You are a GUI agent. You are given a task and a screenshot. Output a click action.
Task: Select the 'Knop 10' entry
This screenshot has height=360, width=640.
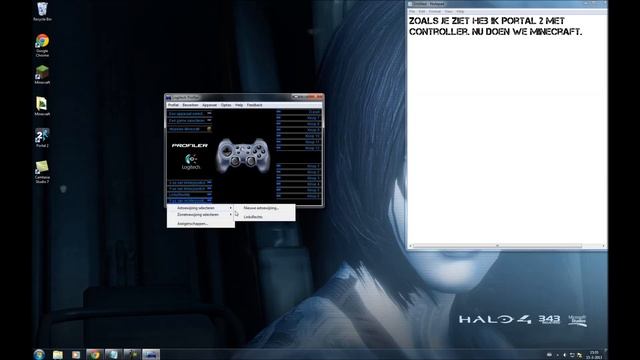299,136
